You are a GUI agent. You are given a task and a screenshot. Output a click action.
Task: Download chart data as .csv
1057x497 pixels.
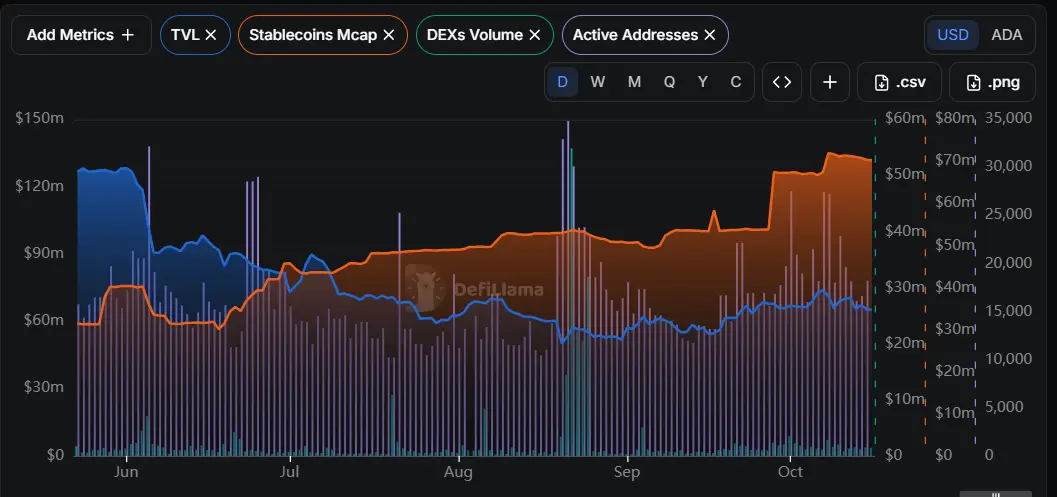tap(899, 82)
